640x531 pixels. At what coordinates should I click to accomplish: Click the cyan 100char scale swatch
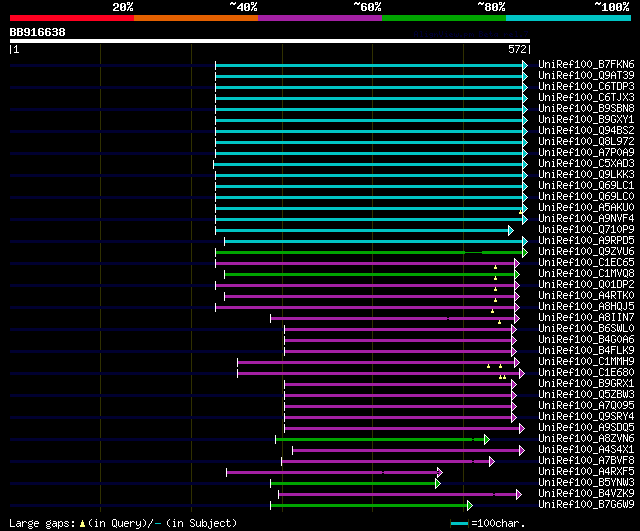[x=459, y=523]
